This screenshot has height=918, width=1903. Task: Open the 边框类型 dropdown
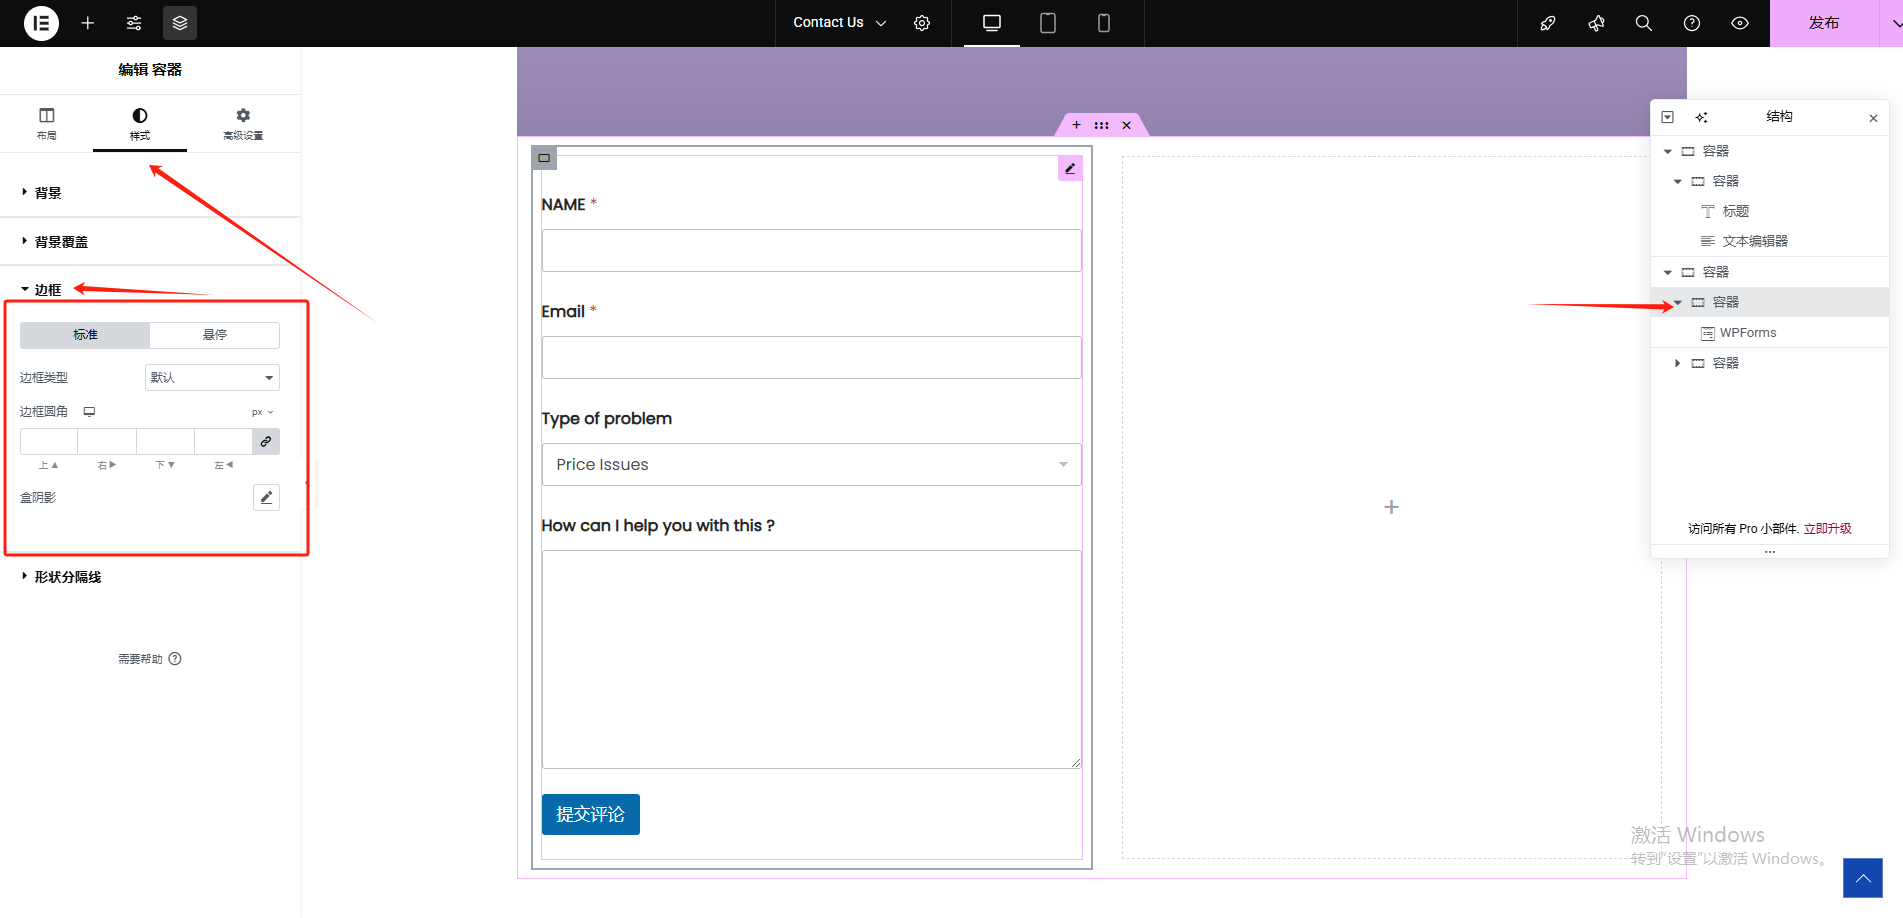click(212, 378)
